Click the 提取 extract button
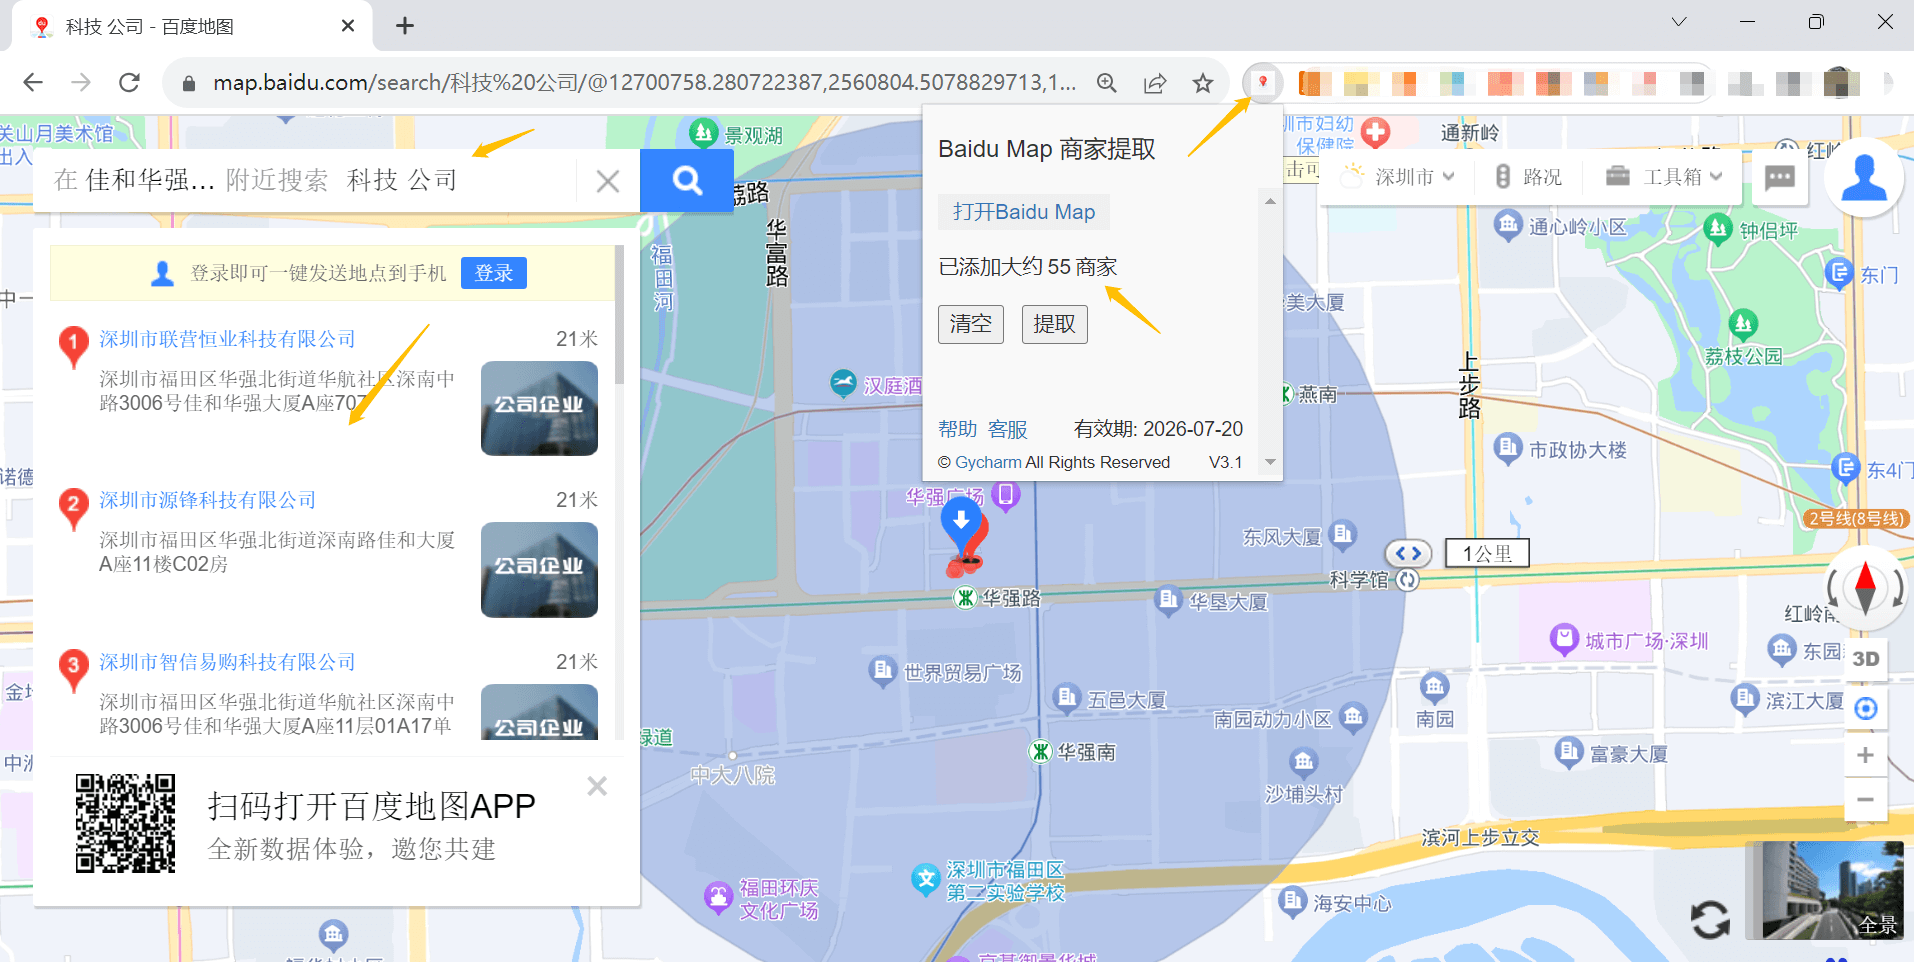 click(1053, 323)
